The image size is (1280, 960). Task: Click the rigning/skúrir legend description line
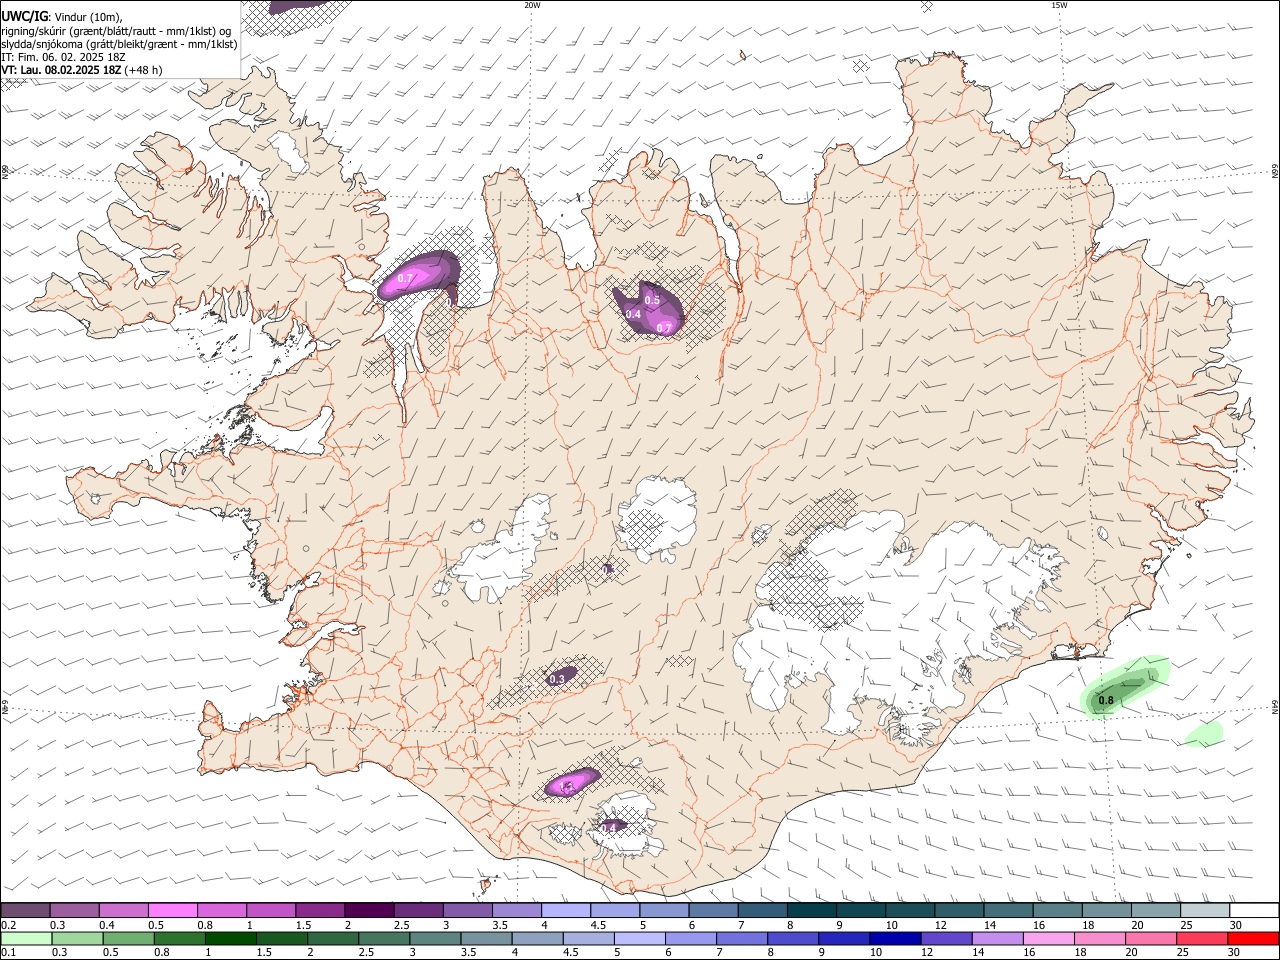pos(116,30)
